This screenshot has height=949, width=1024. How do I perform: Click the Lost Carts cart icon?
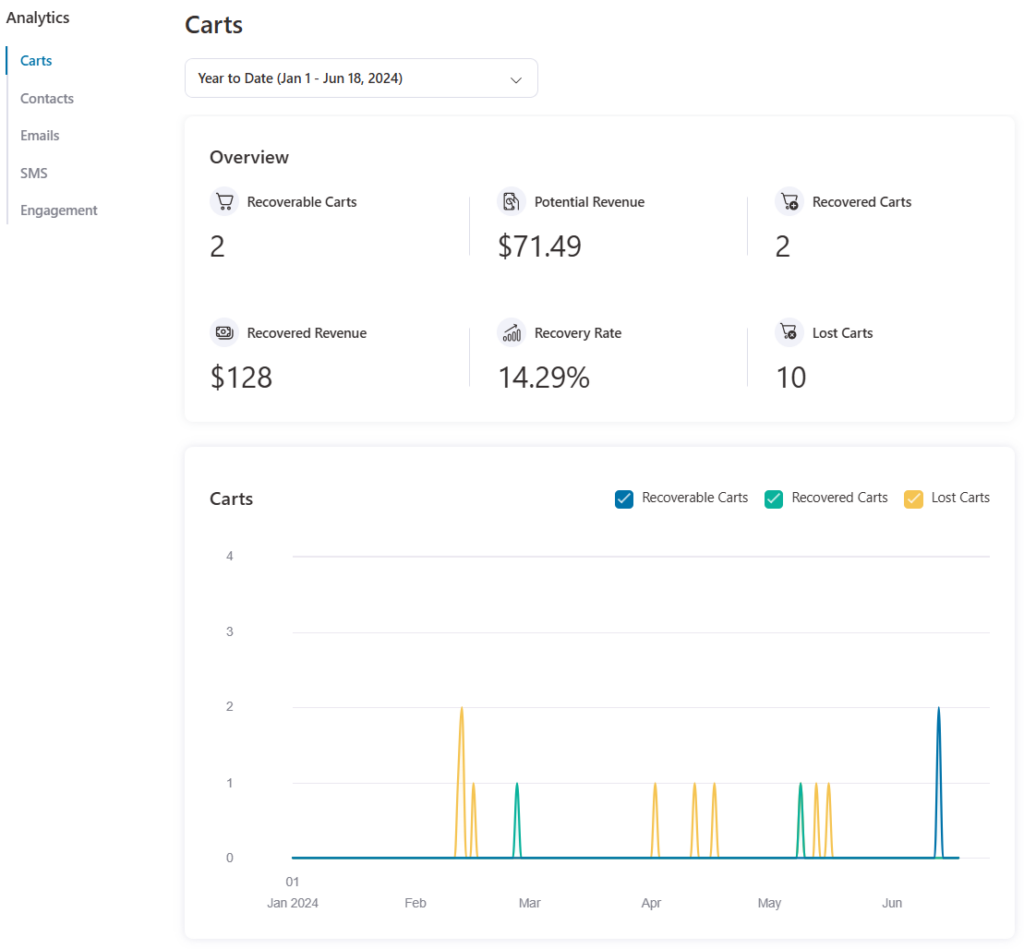point(789,332)
